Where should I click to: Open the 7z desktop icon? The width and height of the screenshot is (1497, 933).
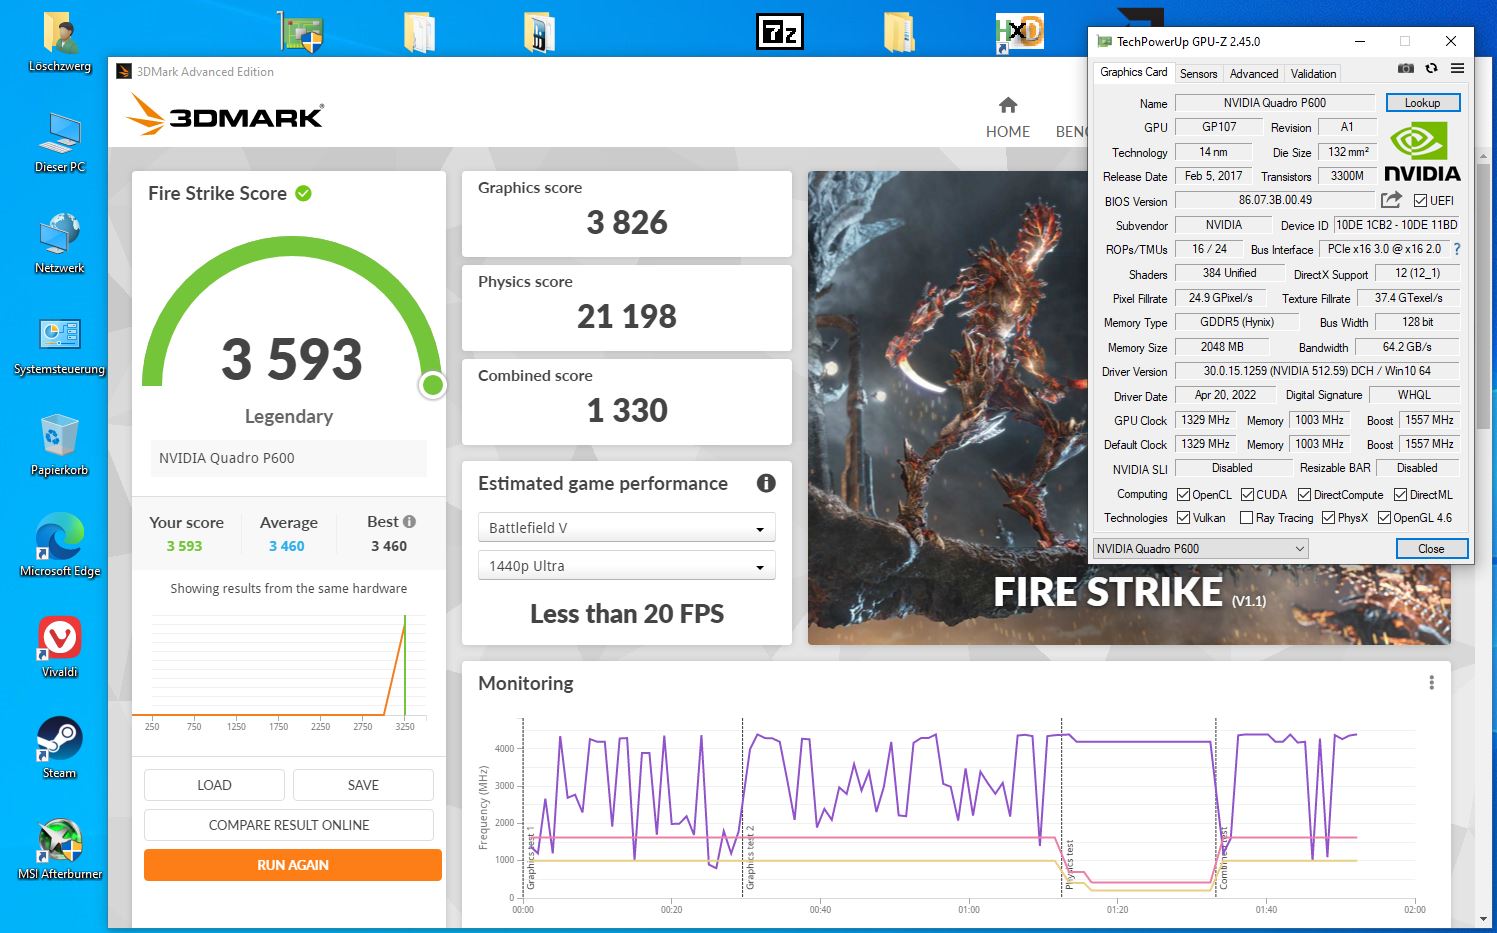click(779, 32)
